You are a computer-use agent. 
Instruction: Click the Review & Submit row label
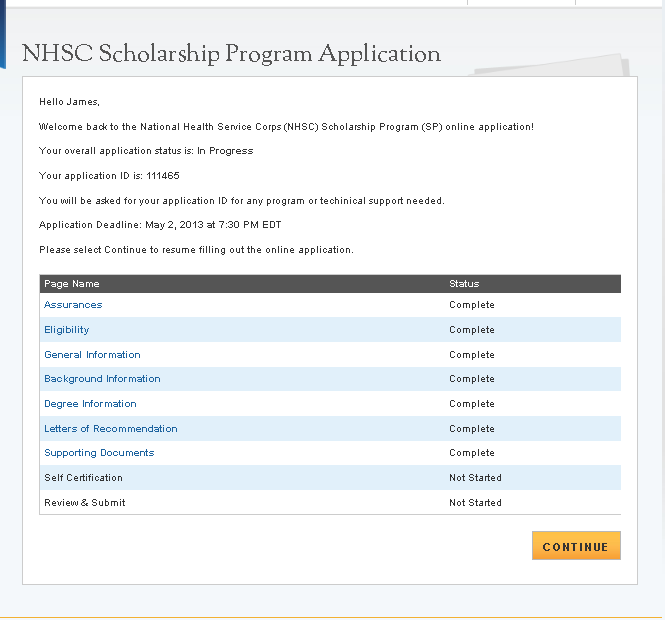(x=85, y=503)
